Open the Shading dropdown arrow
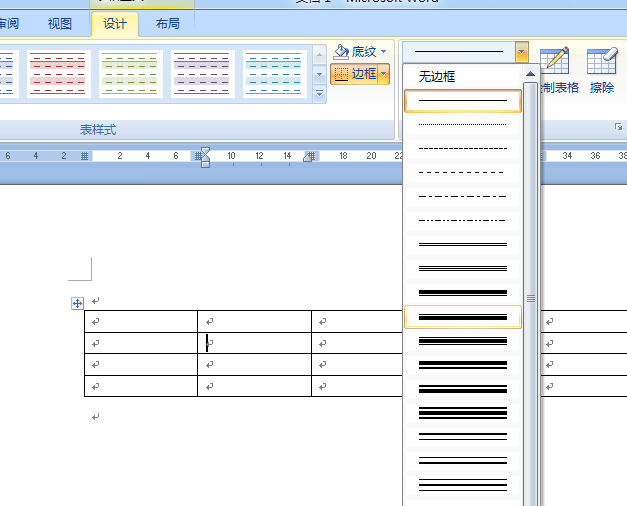Viewport: 627px width, 506px height. pos(383,52)
